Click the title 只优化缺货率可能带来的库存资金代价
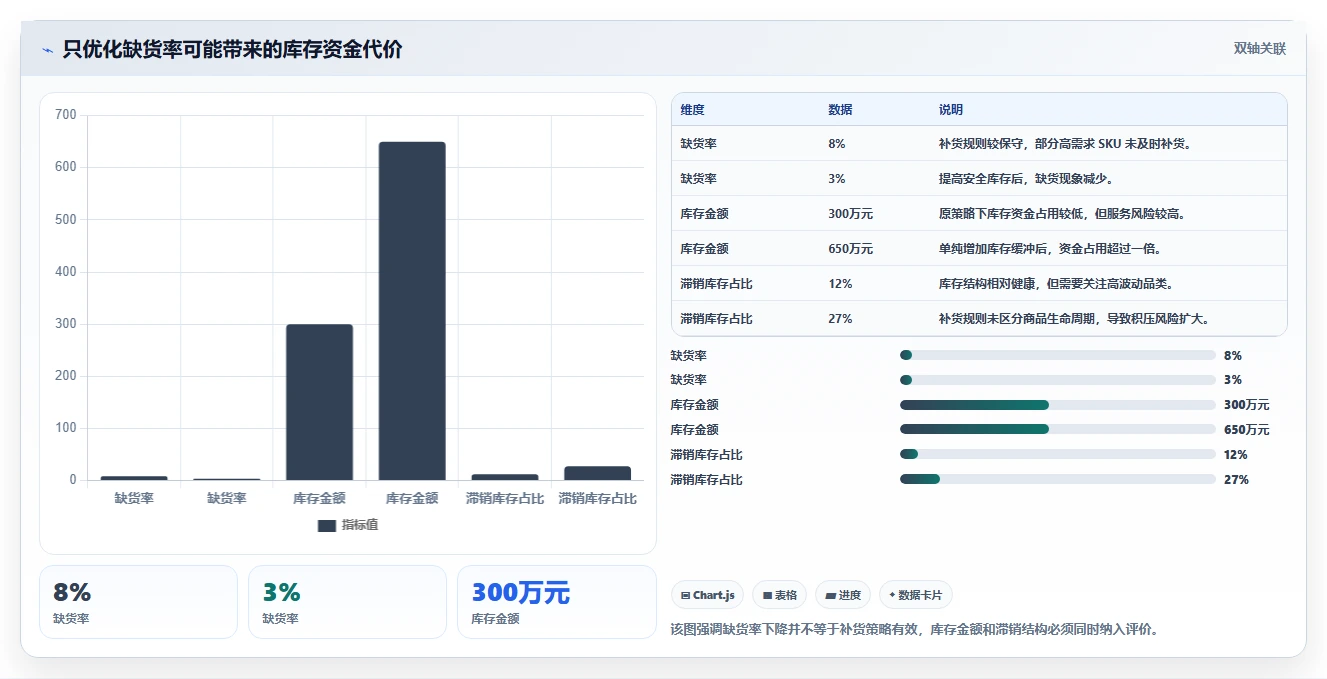Screen dimensions: 1327x679 coord(232,49)
